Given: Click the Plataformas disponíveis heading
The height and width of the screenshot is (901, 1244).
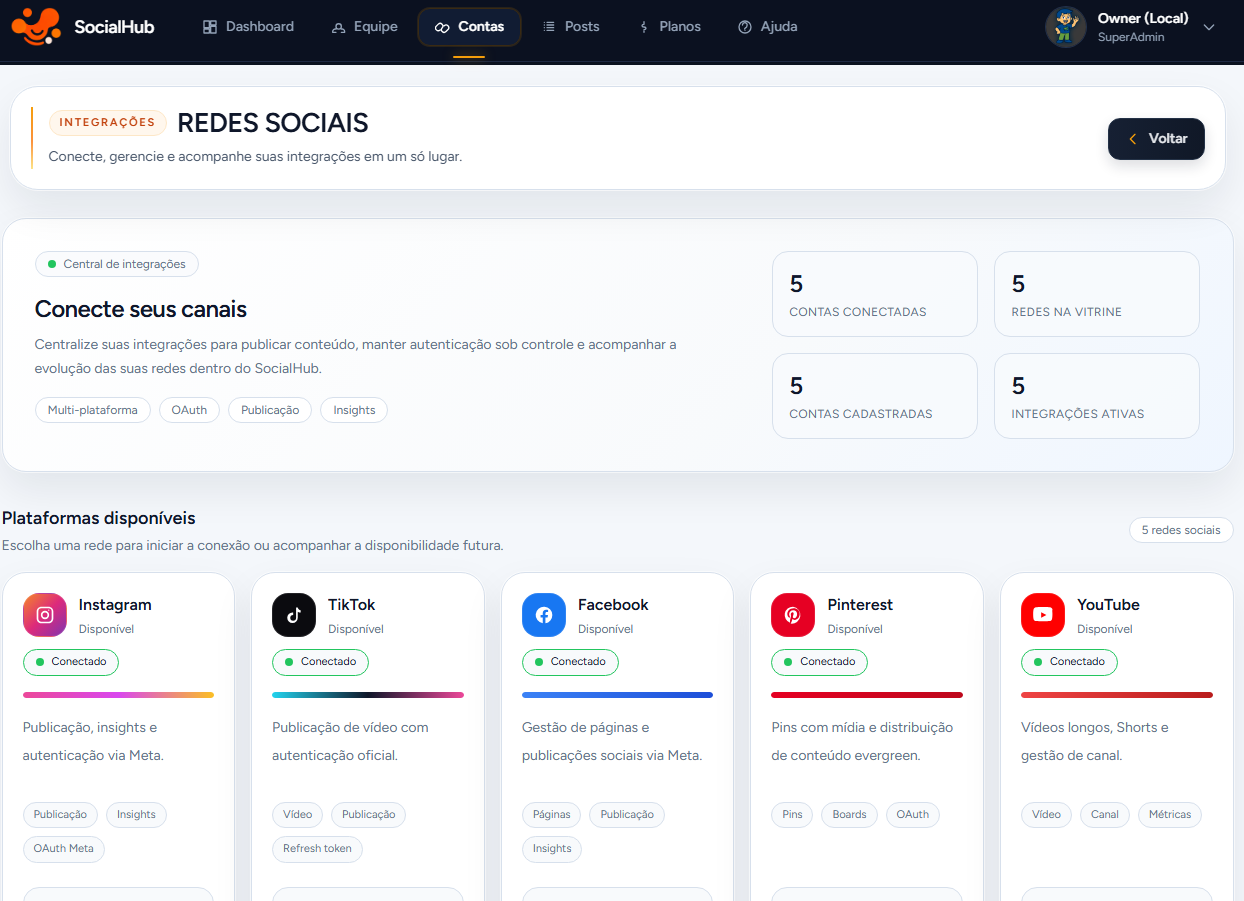Looking at the screenshot, I should point(99,518).
